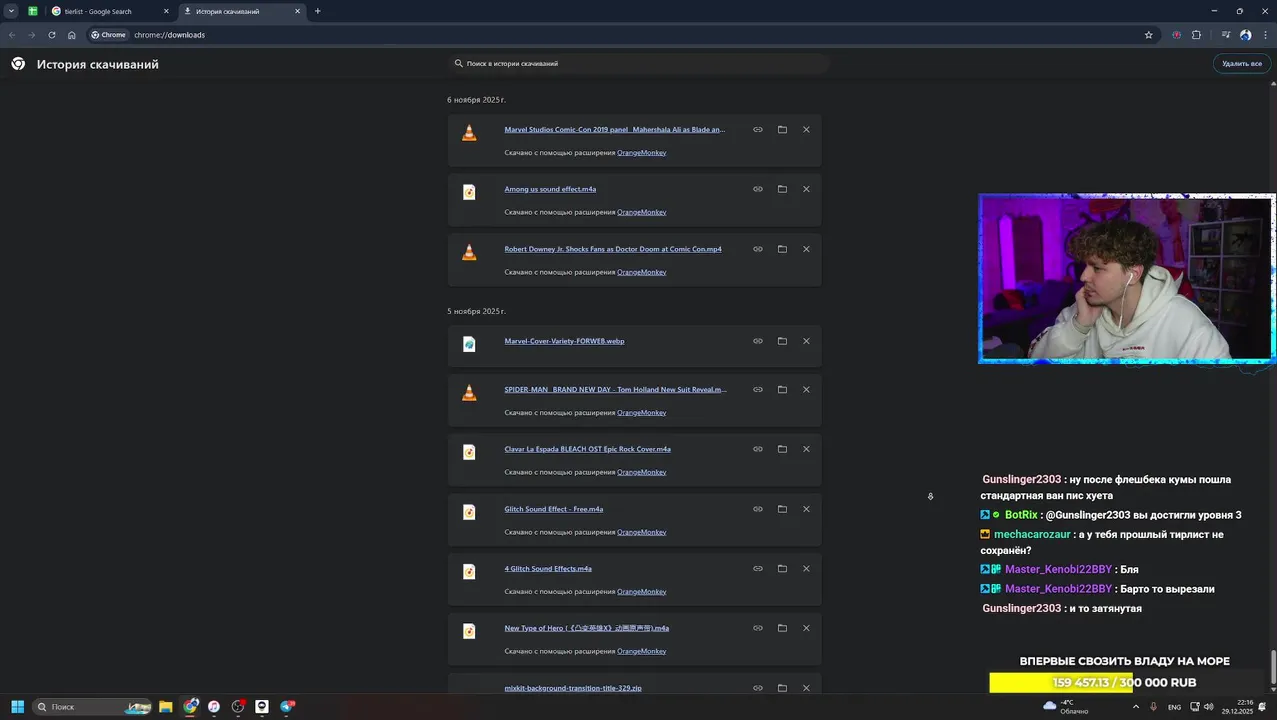
Task: Copy link for Robert Downey Jr. Doctor Doom mp4
Action: tap(758, 249)
